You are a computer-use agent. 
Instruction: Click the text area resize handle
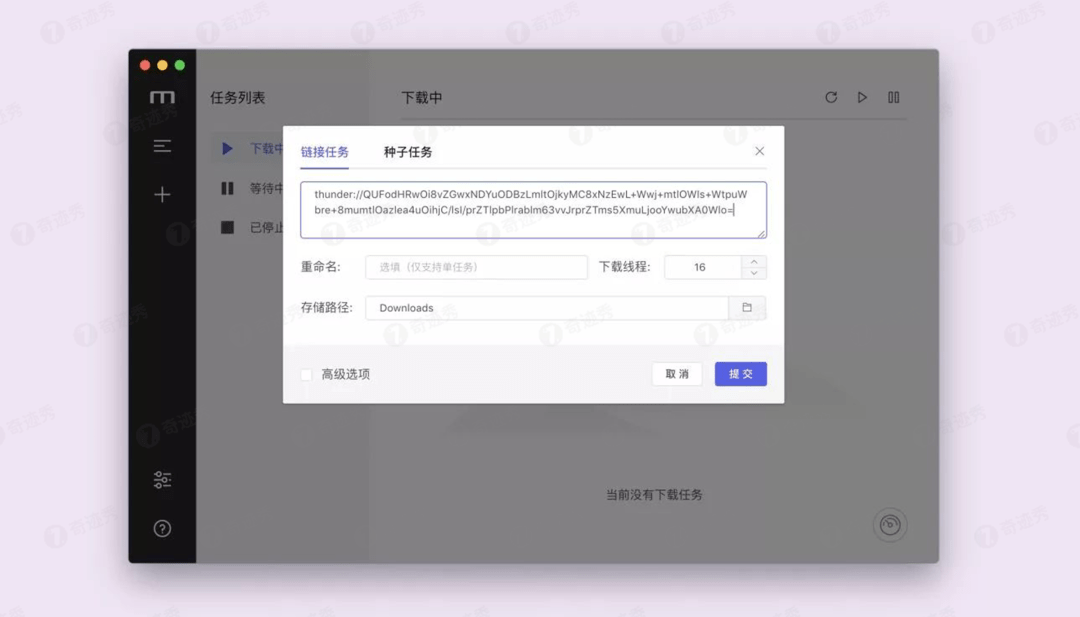762,234
